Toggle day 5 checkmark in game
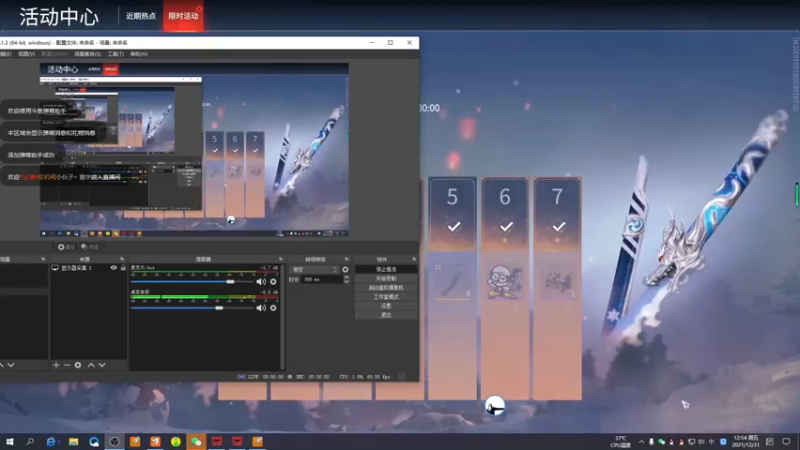800x450 pixels. (x=453, y=227)
